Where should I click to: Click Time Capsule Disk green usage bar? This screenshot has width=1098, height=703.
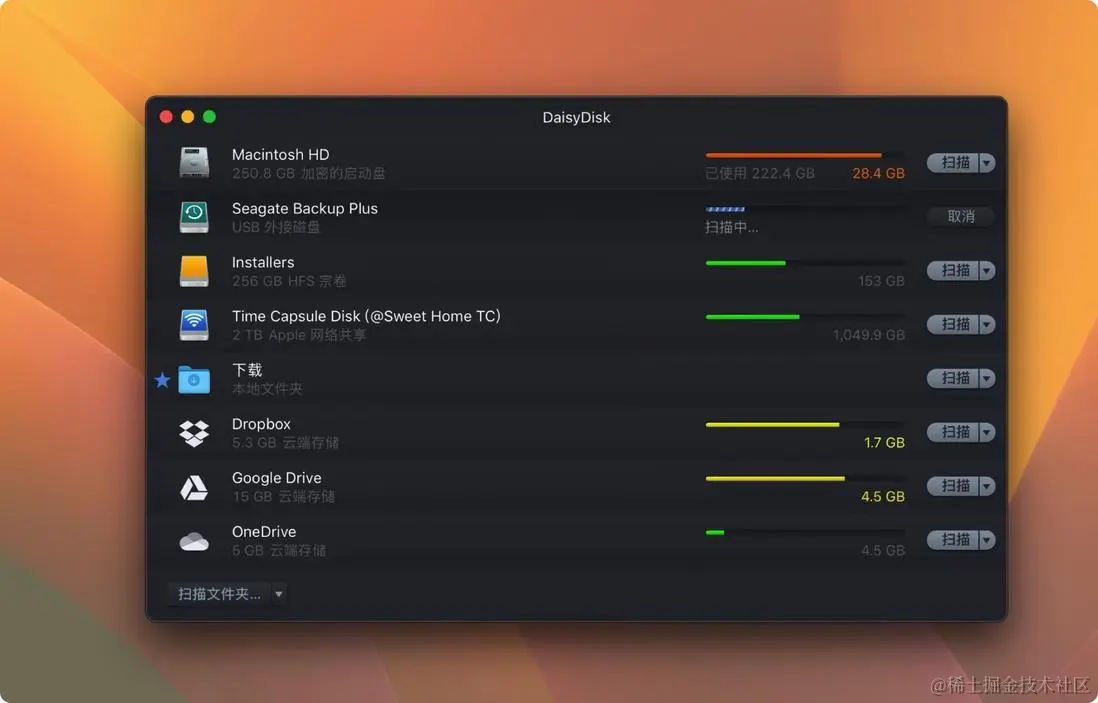(x=753, y=317)
